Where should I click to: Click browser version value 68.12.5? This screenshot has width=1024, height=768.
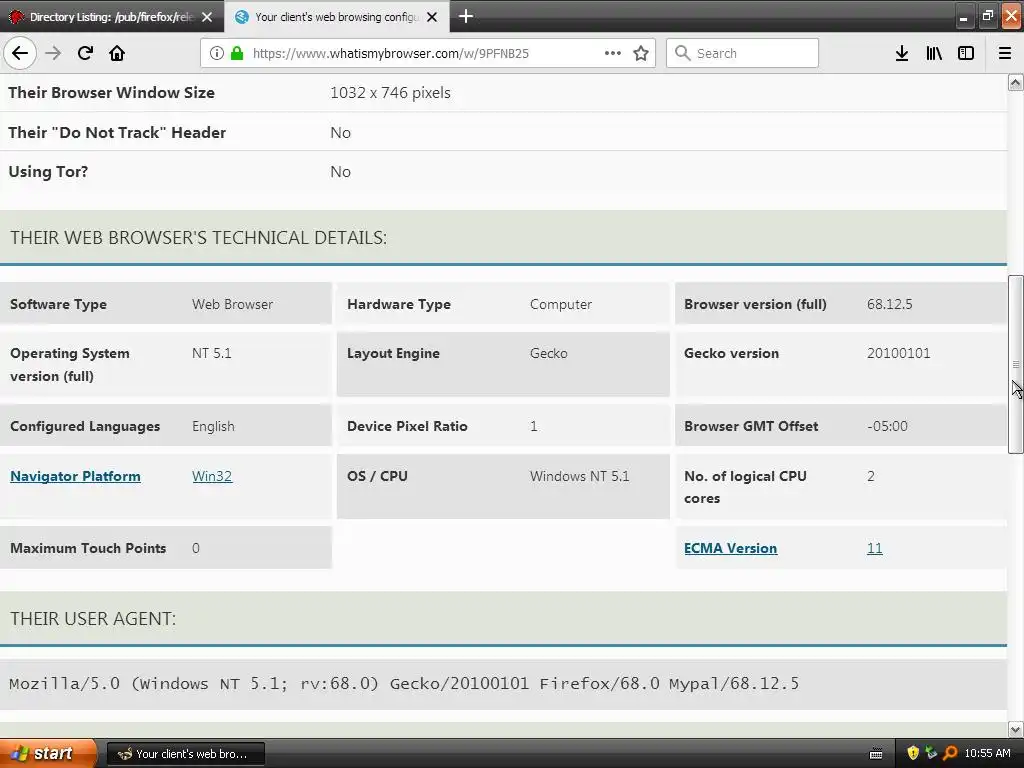click(x=889, y=304)
